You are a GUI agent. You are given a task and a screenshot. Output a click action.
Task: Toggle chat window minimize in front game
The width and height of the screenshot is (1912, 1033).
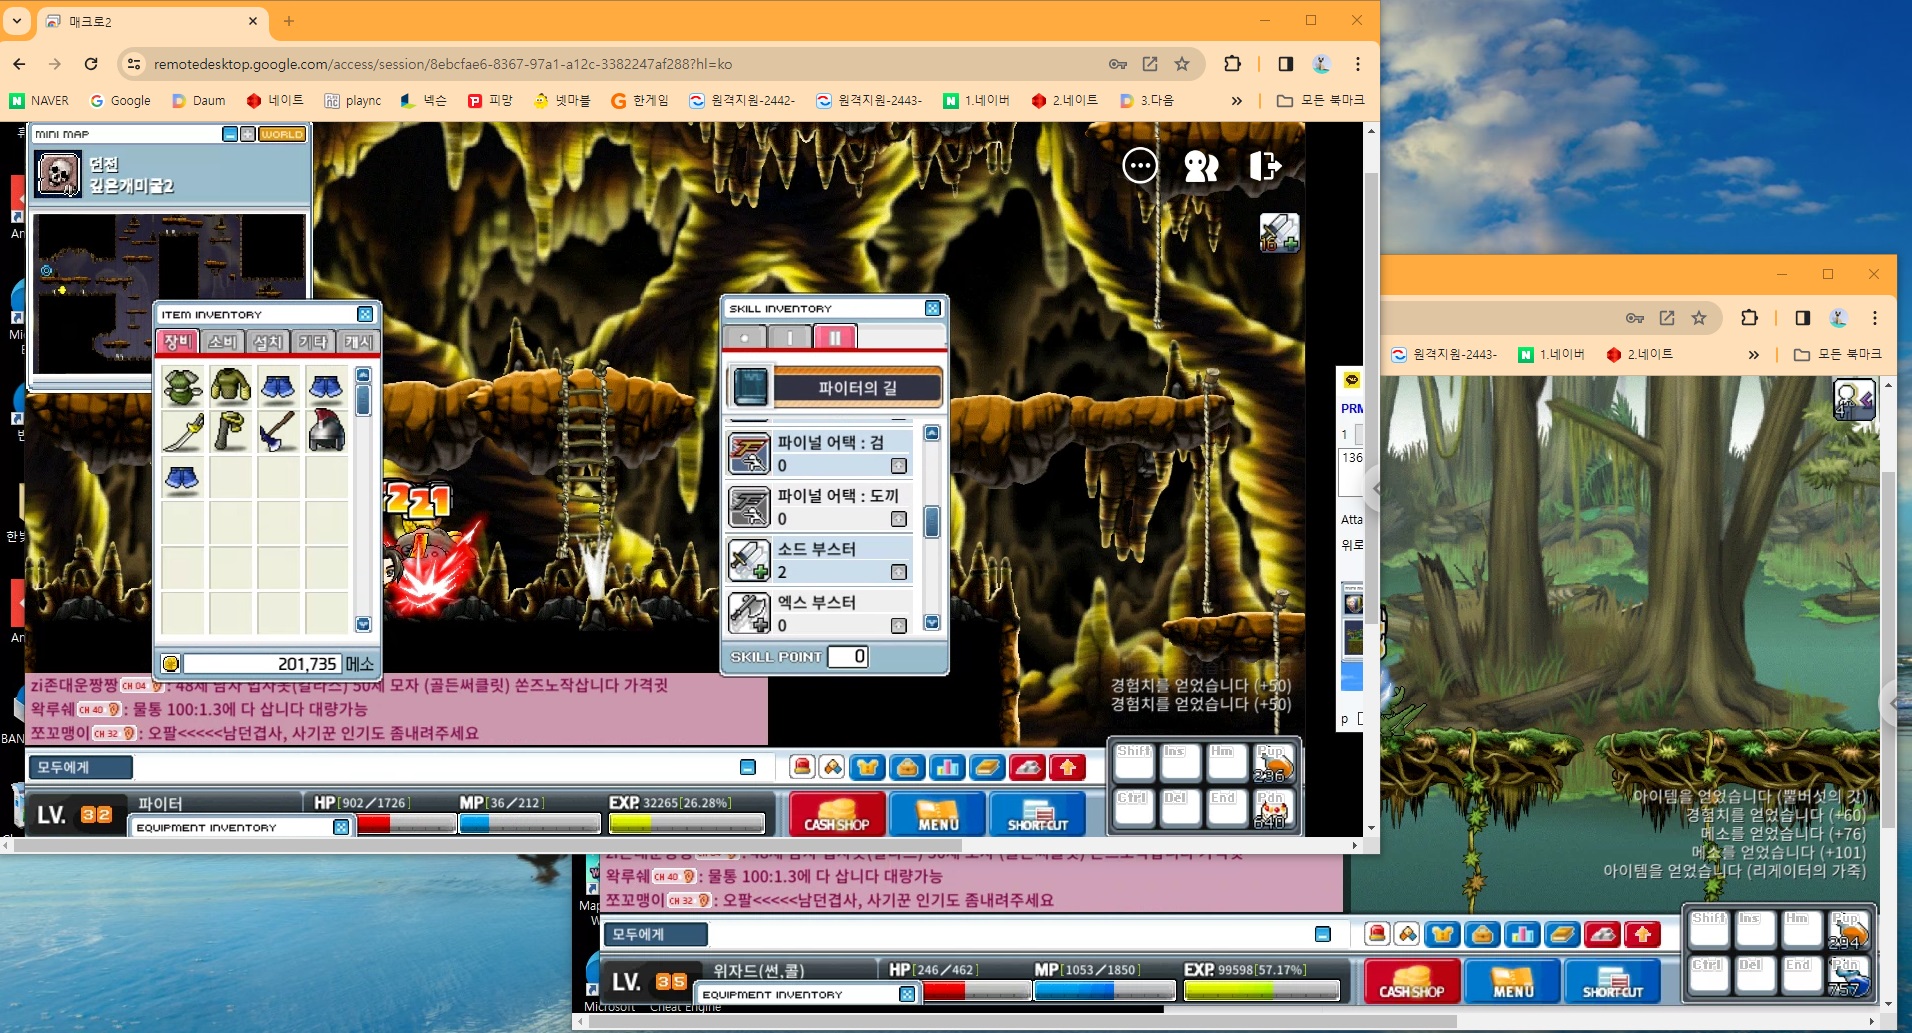tap(748, 767)
